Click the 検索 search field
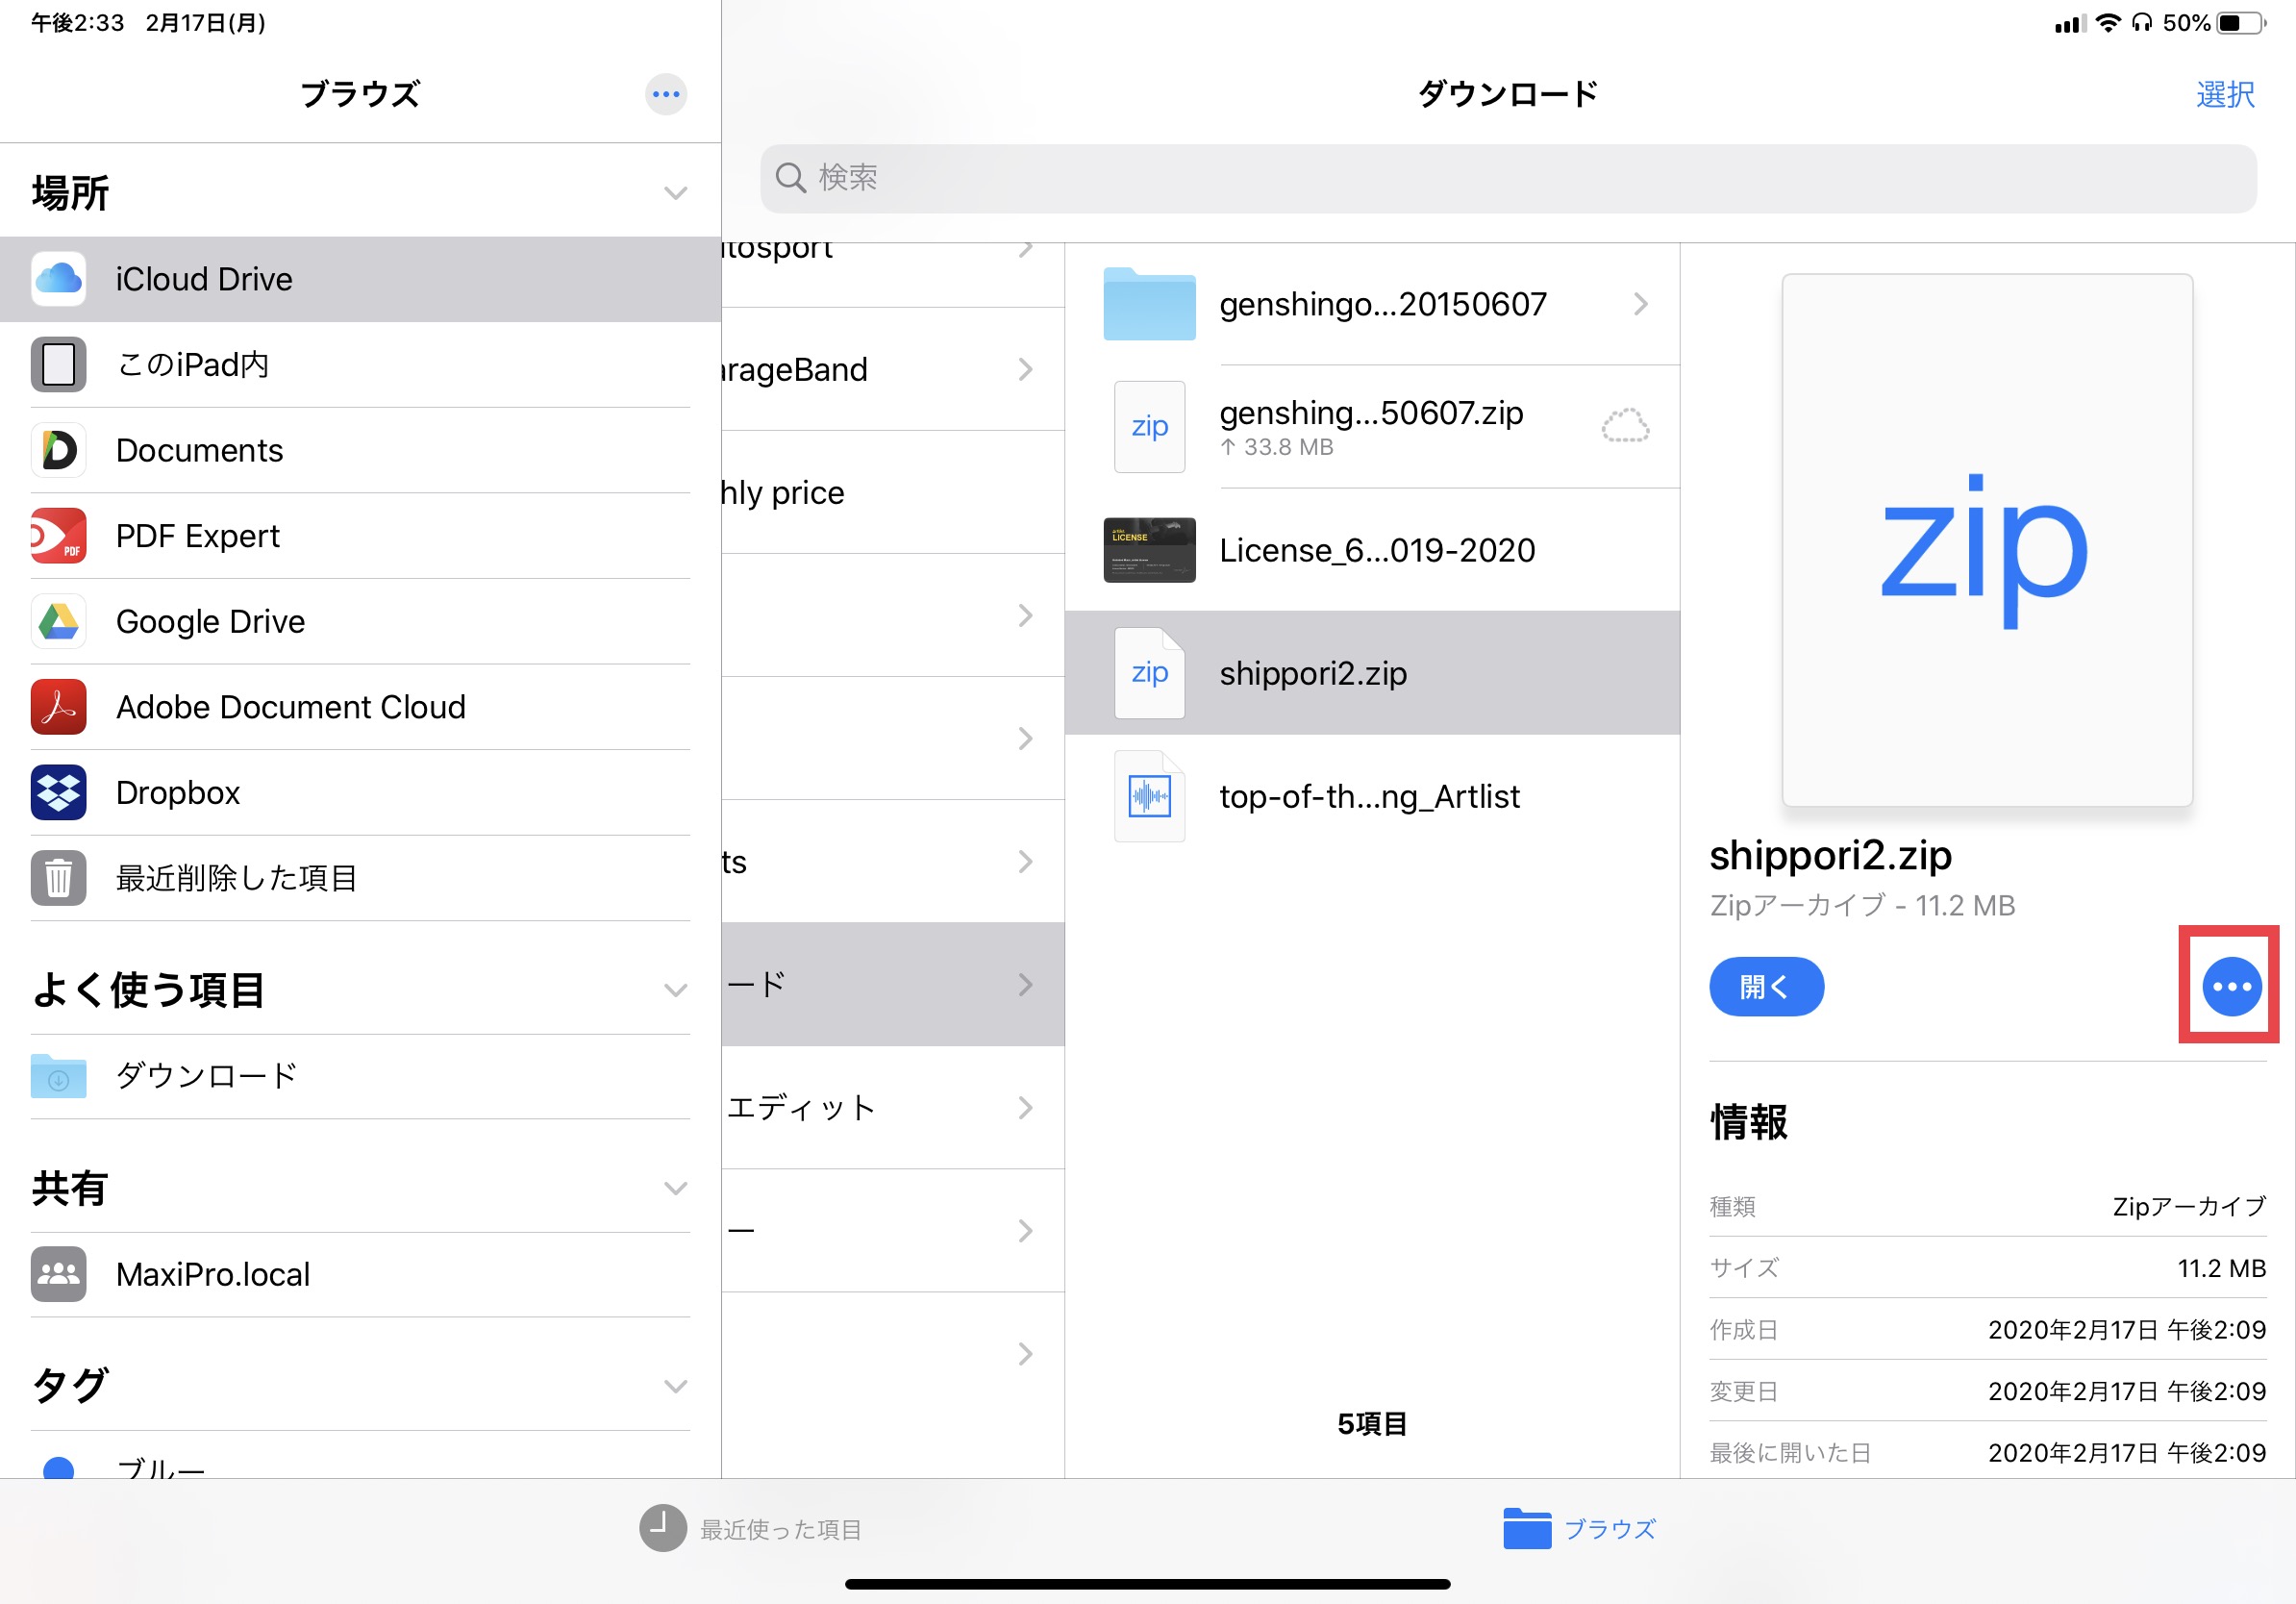Viewport: 2296px width, 1604px height. point(1507,178)
